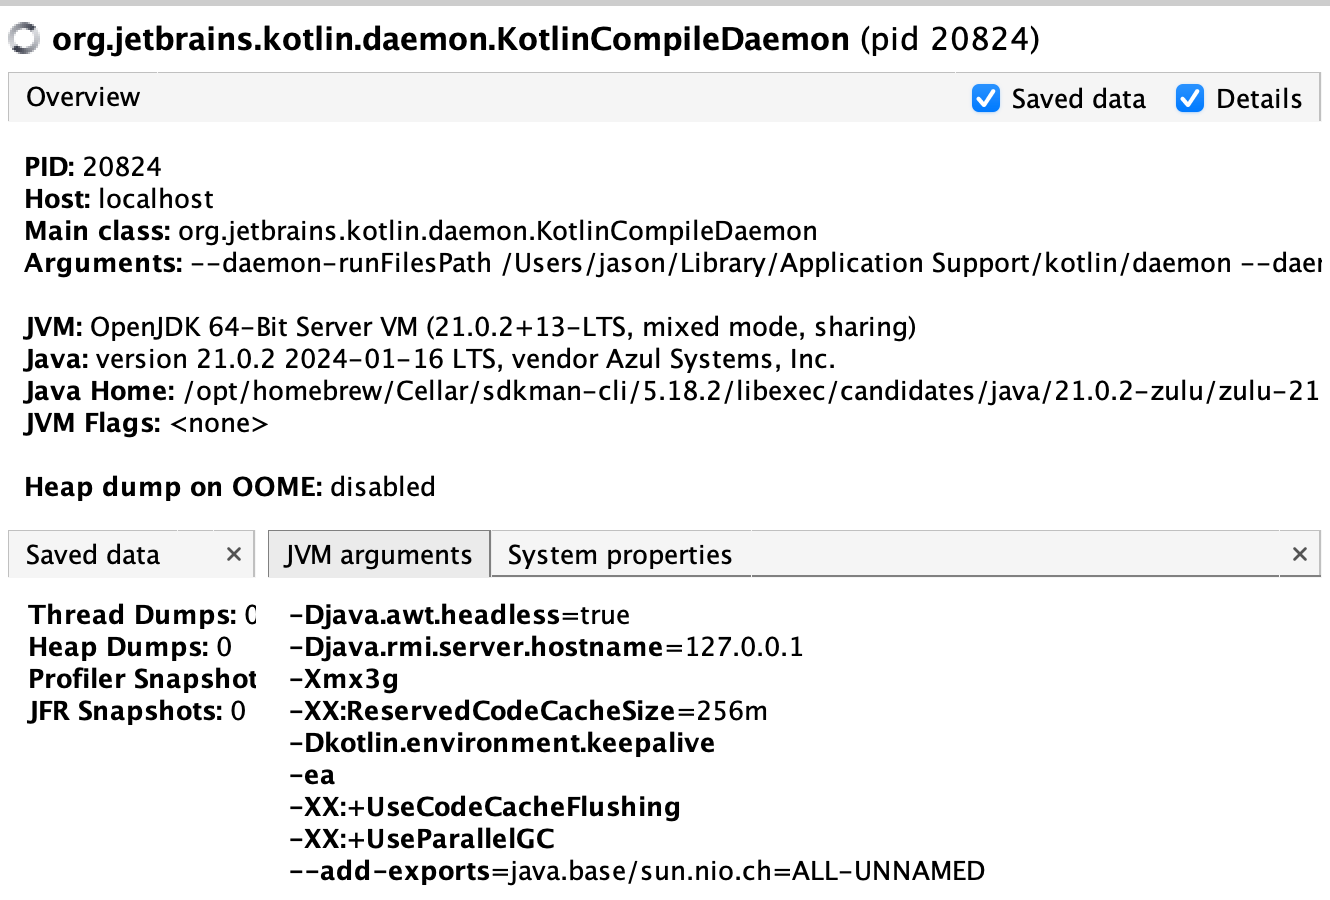Click the KotlinCompileDaemon loading spinner icon
This screenshot has height=900, width=1330.
(24, 39)
